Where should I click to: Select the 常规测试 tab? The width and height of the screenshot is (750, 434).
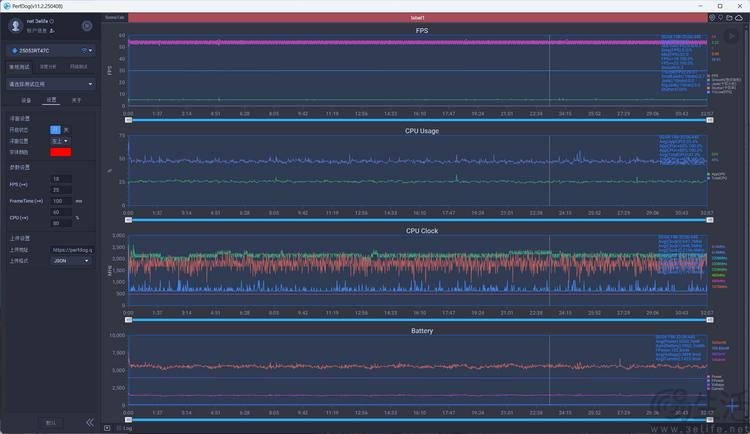click(x=19, y=67)
